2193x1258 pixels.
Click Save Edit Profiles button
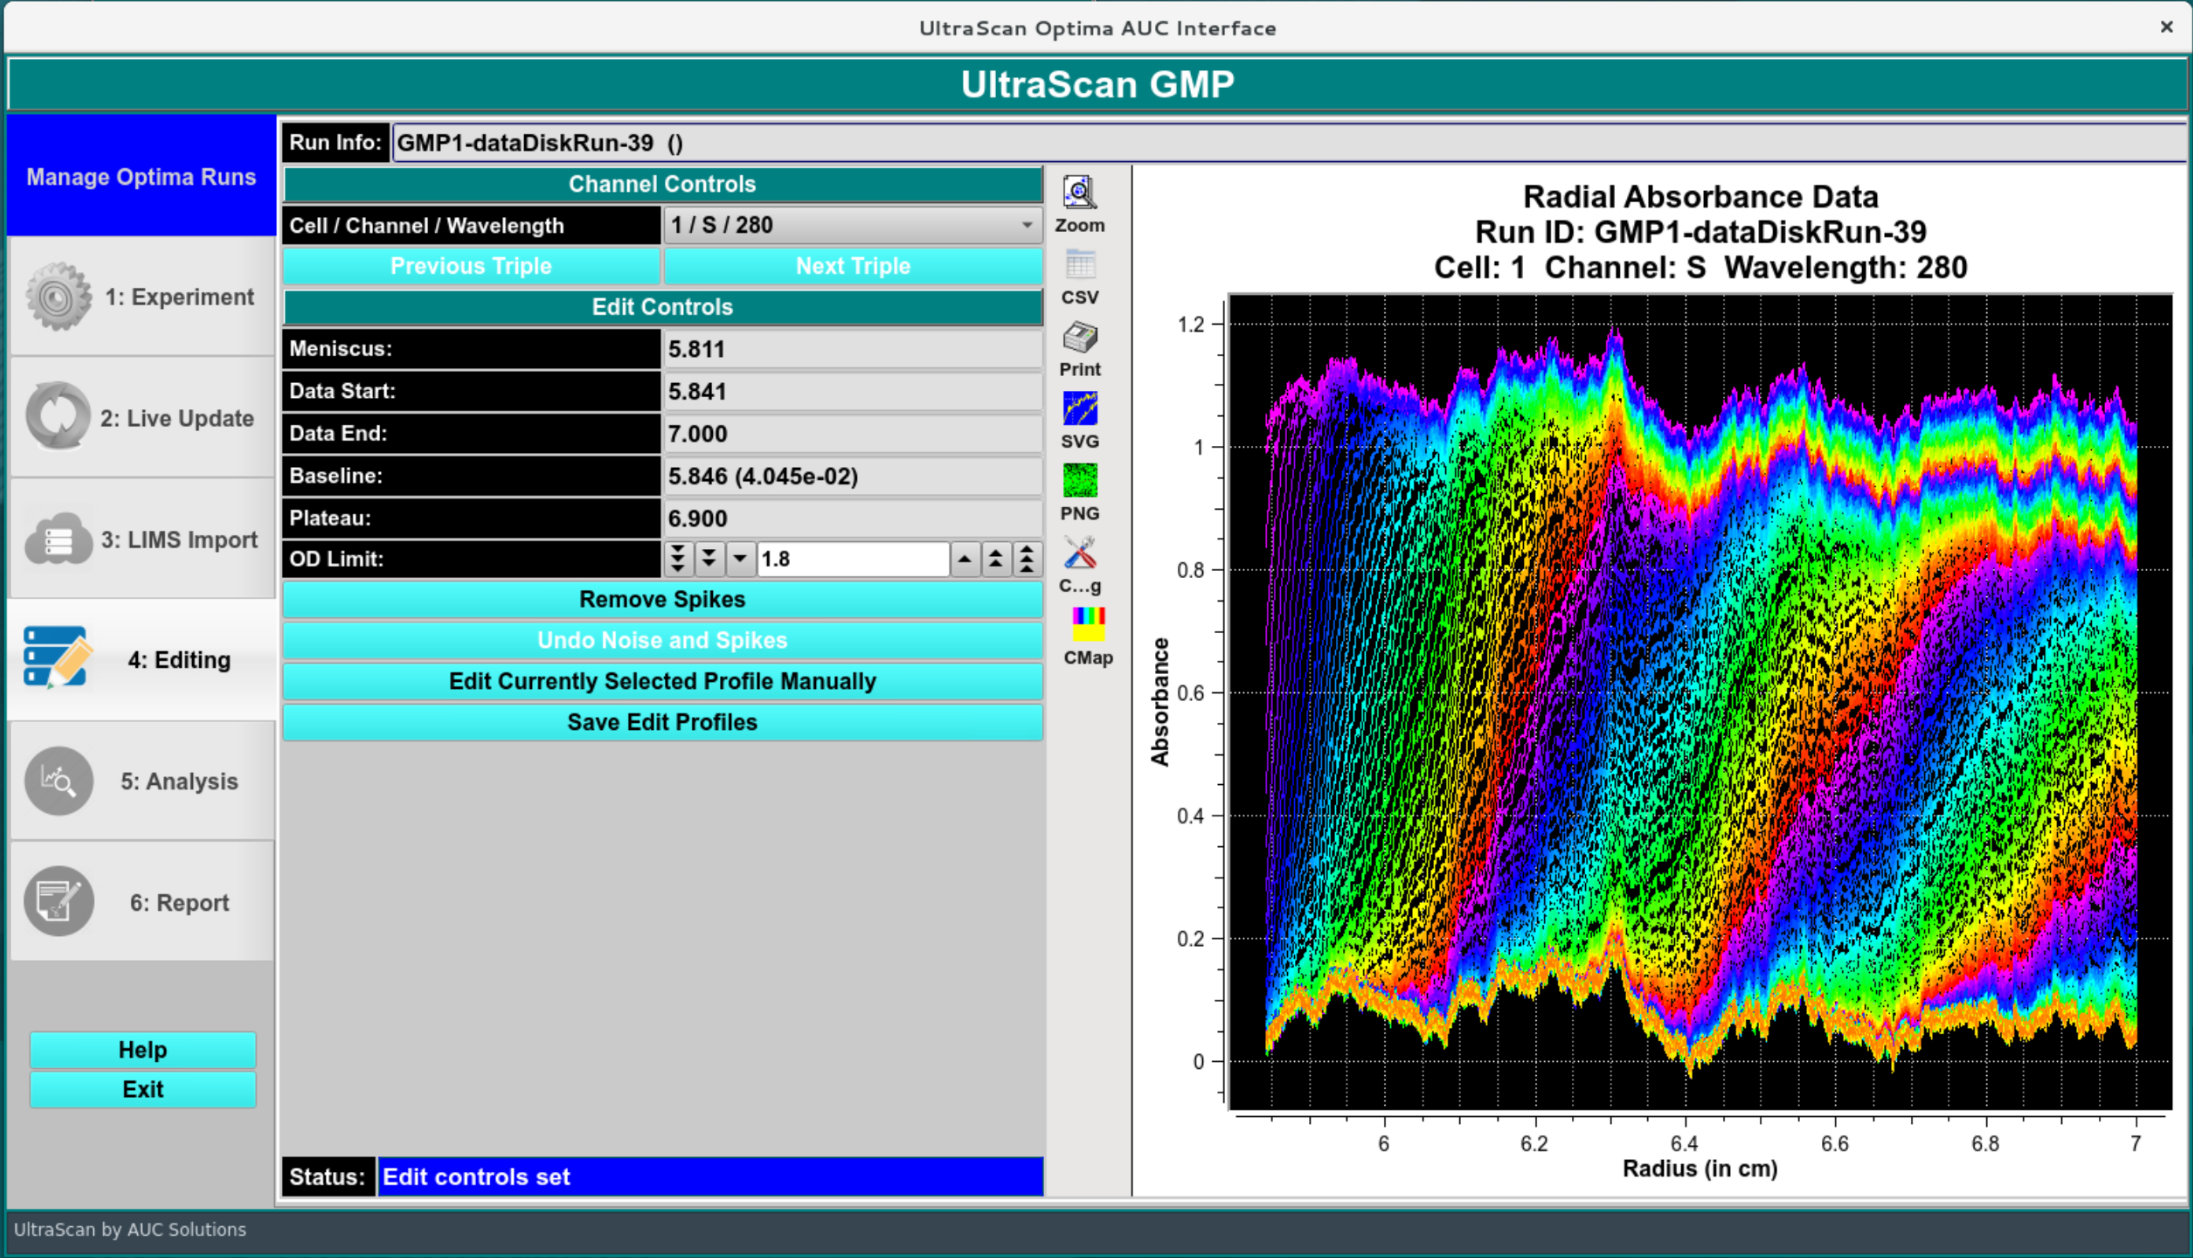pos(662,722)
